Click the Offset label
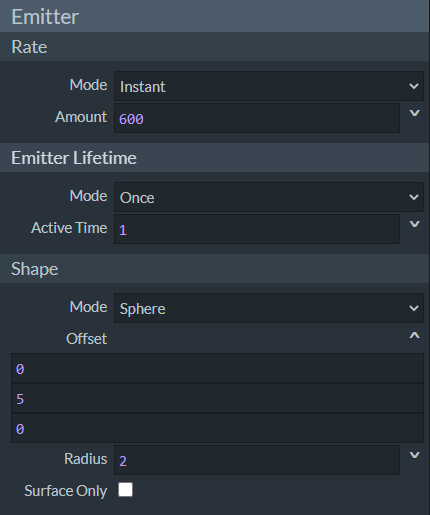The width and height of the screenshot is (430, 515). [87, 339]
